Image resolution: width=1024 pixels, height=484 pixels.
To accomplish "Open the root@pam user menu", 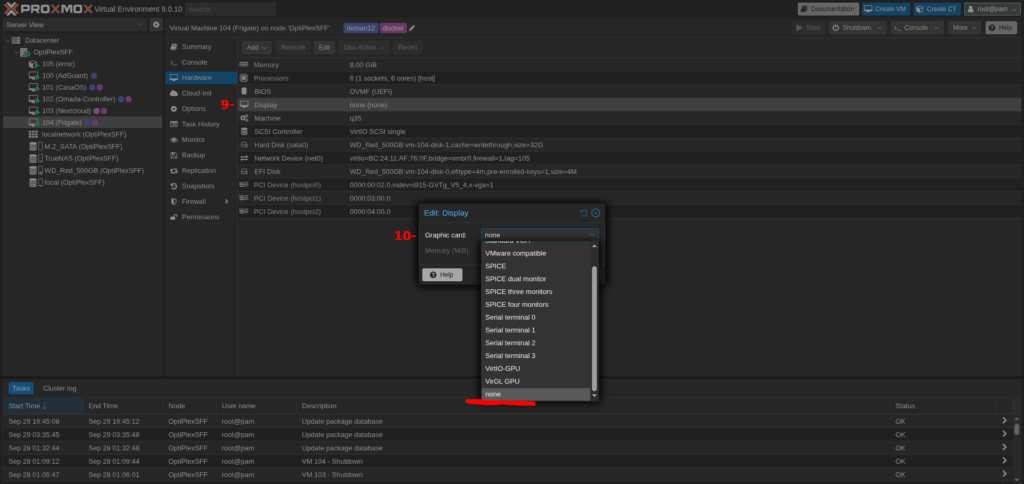I will (x=990, y=8).
